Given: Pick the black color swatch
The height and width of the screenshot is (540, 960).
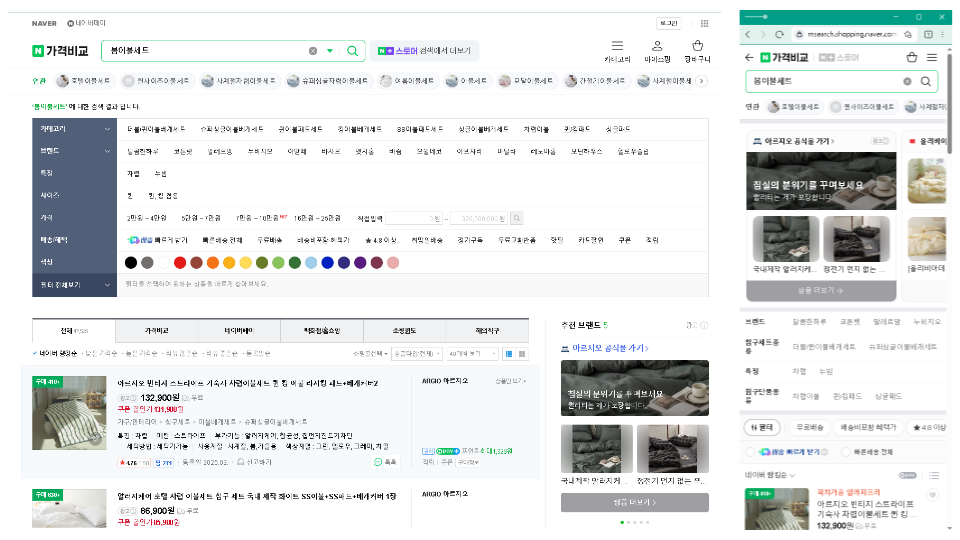Looking at the screenshot, I should click(131, 263).
